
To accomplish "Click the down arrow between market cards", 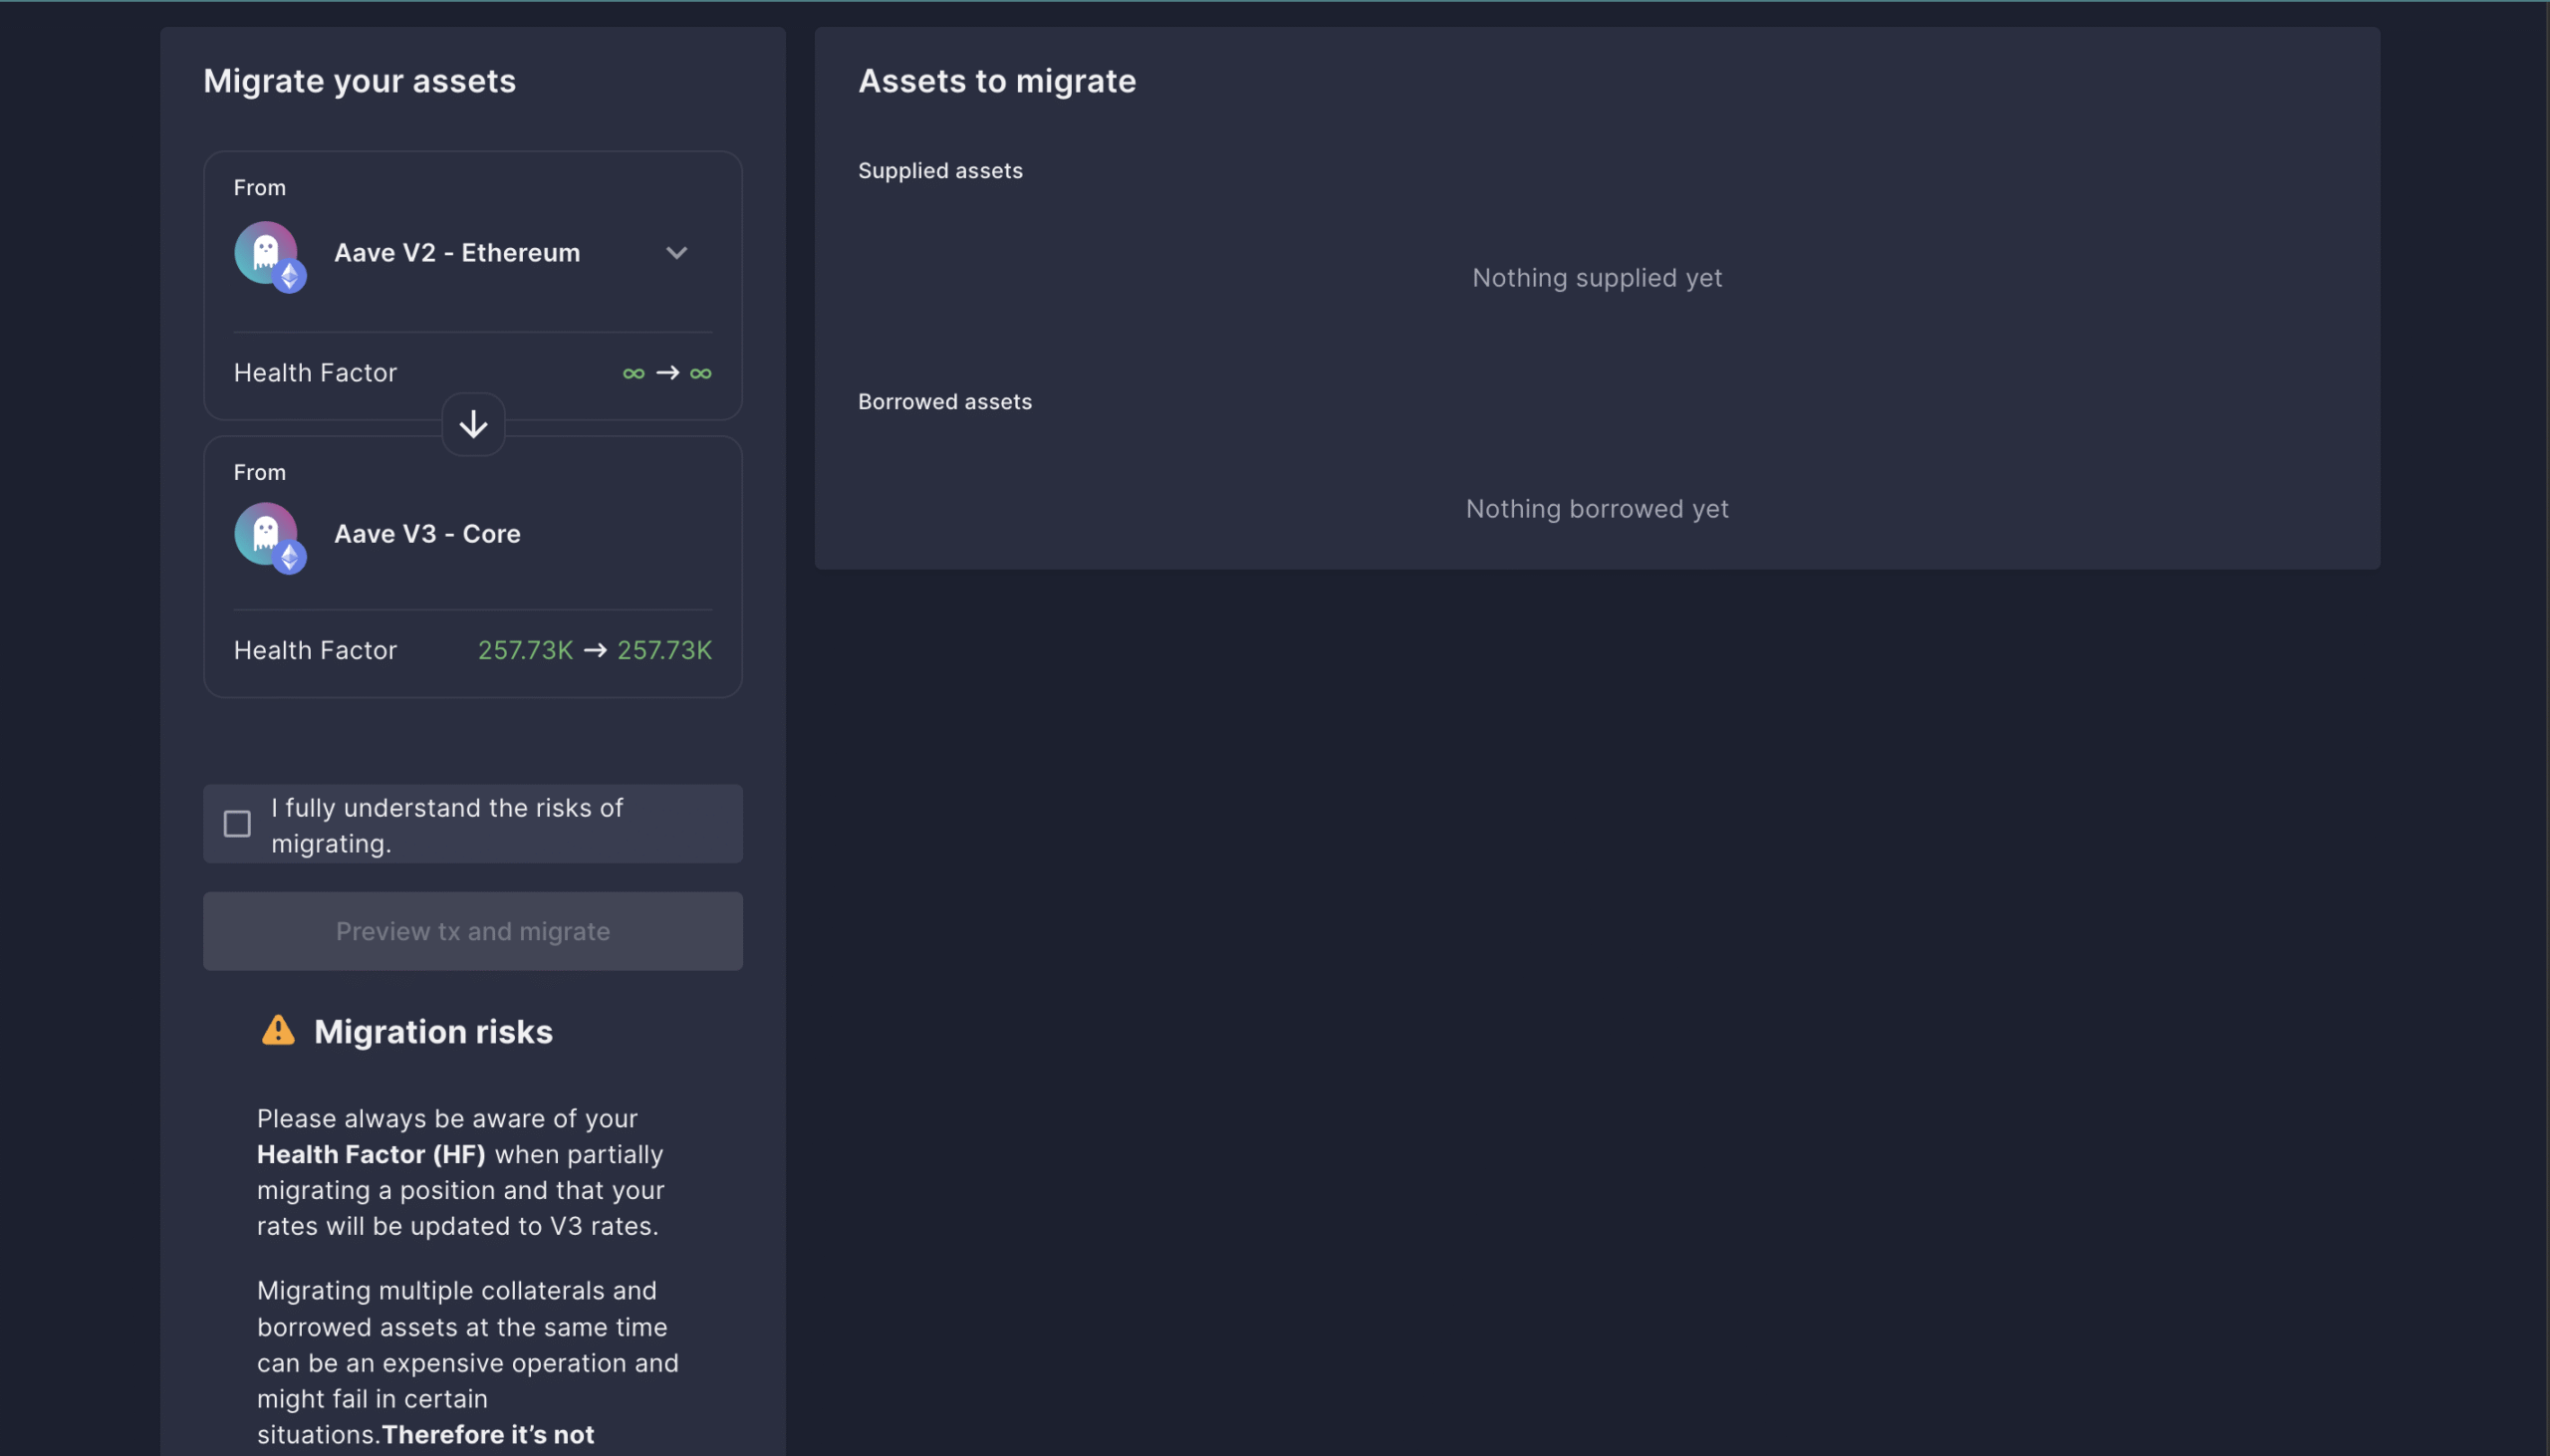I will point(473,424).
